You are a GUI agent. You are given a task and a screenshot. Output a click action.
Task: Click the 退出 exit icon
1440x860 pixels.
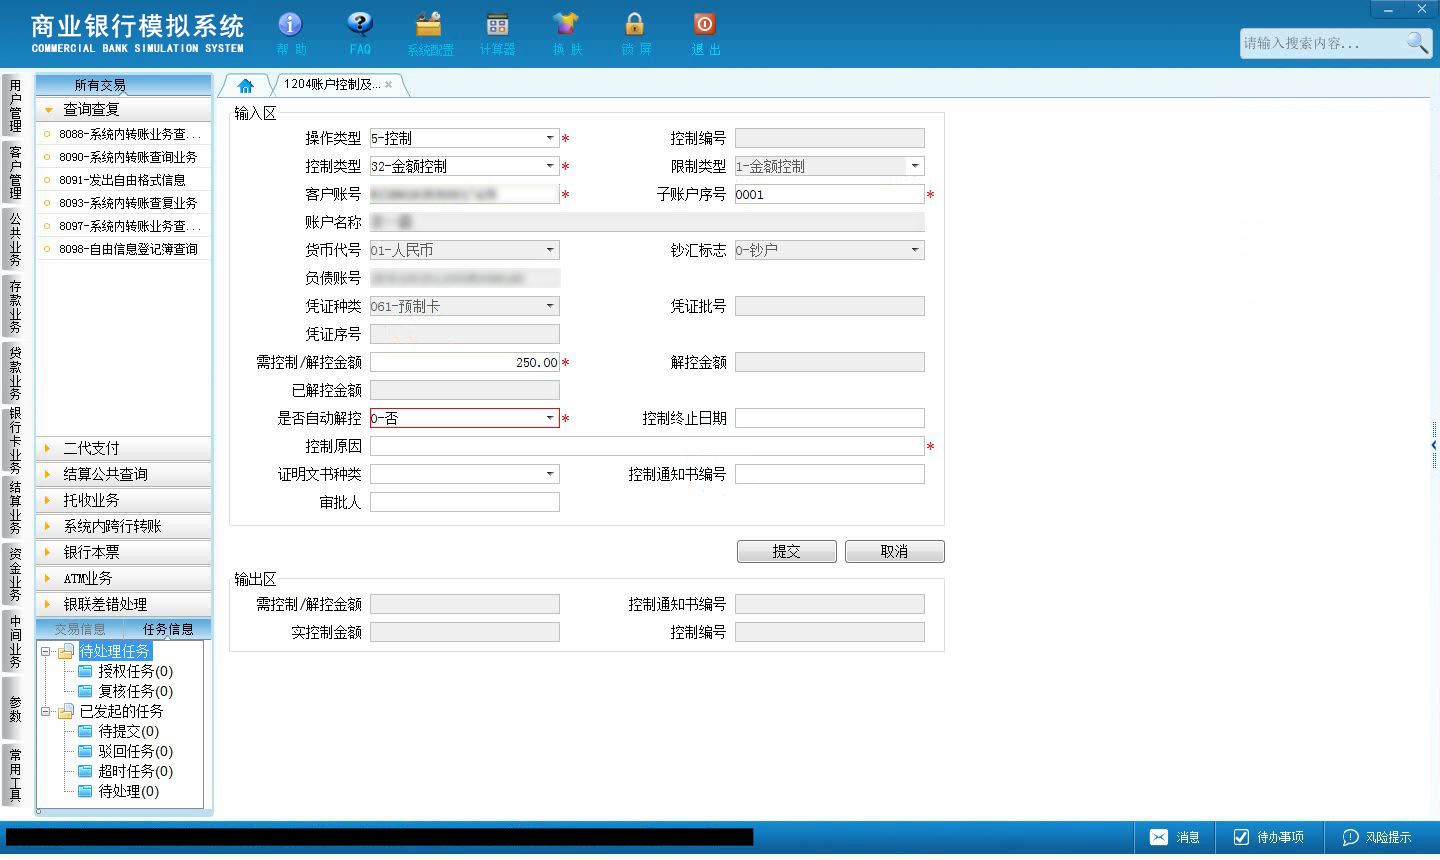(705, 33)
